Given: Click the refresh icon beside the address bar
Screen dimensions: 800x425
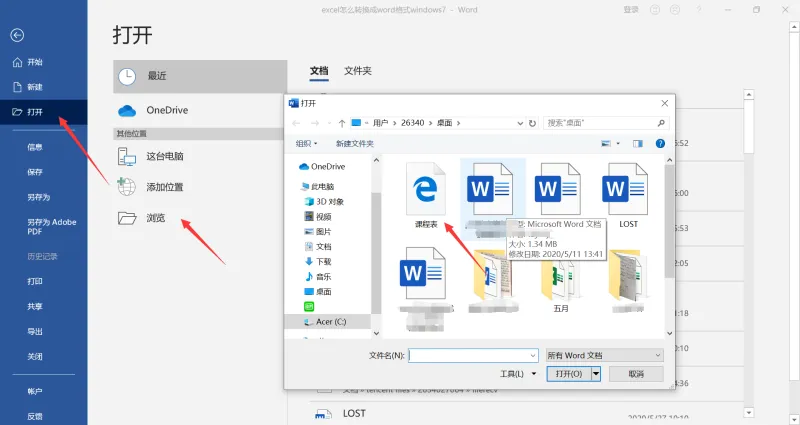Looking at the screenshot, I should point(532,123).
